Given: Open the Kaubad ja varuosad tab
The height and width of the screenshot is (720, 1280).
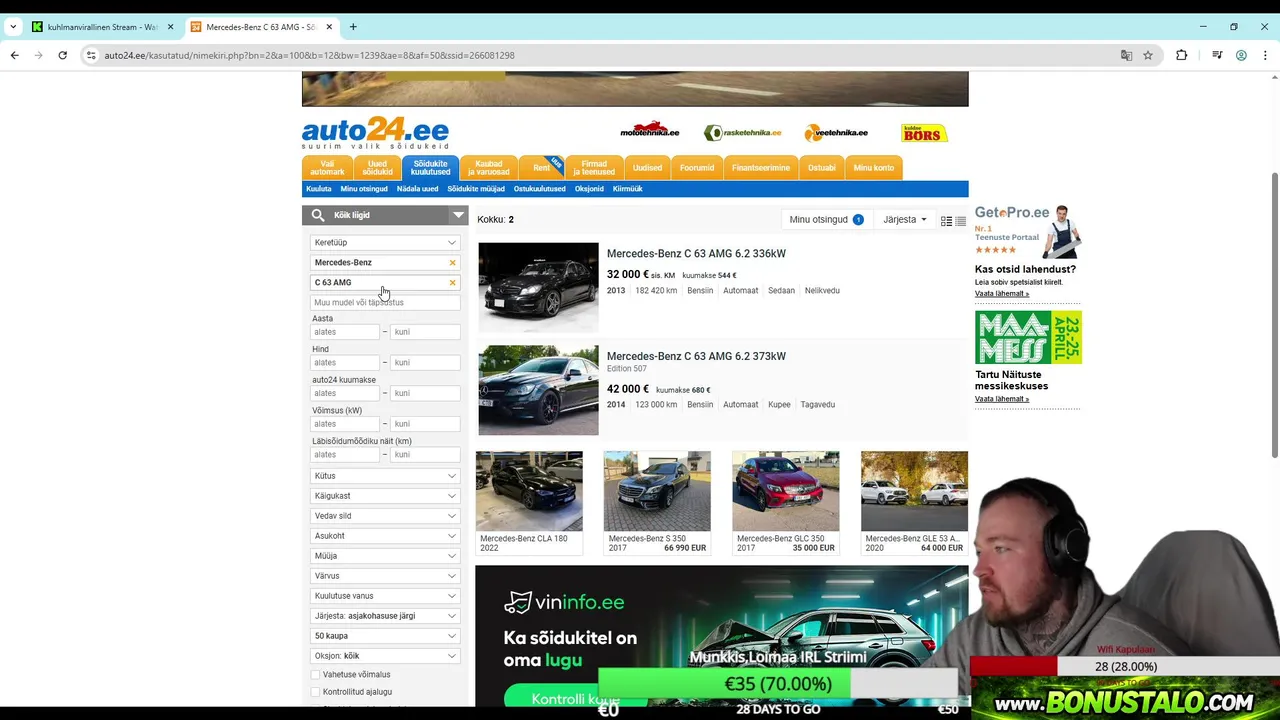Looking at the screenshot, I should tap(488, 168).
